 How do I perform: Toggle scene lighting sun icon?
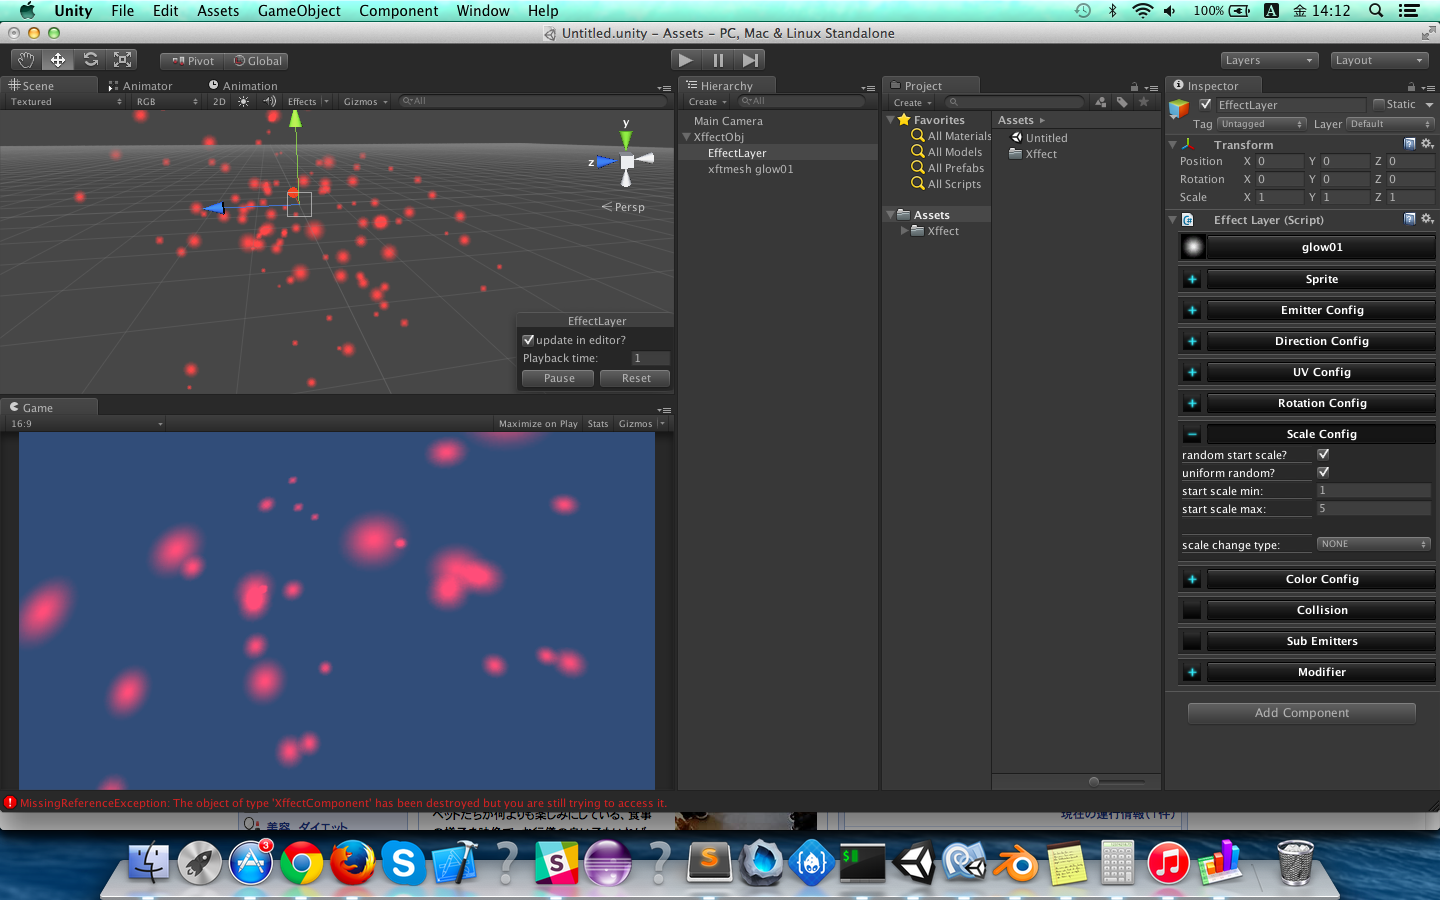(243, 102)
